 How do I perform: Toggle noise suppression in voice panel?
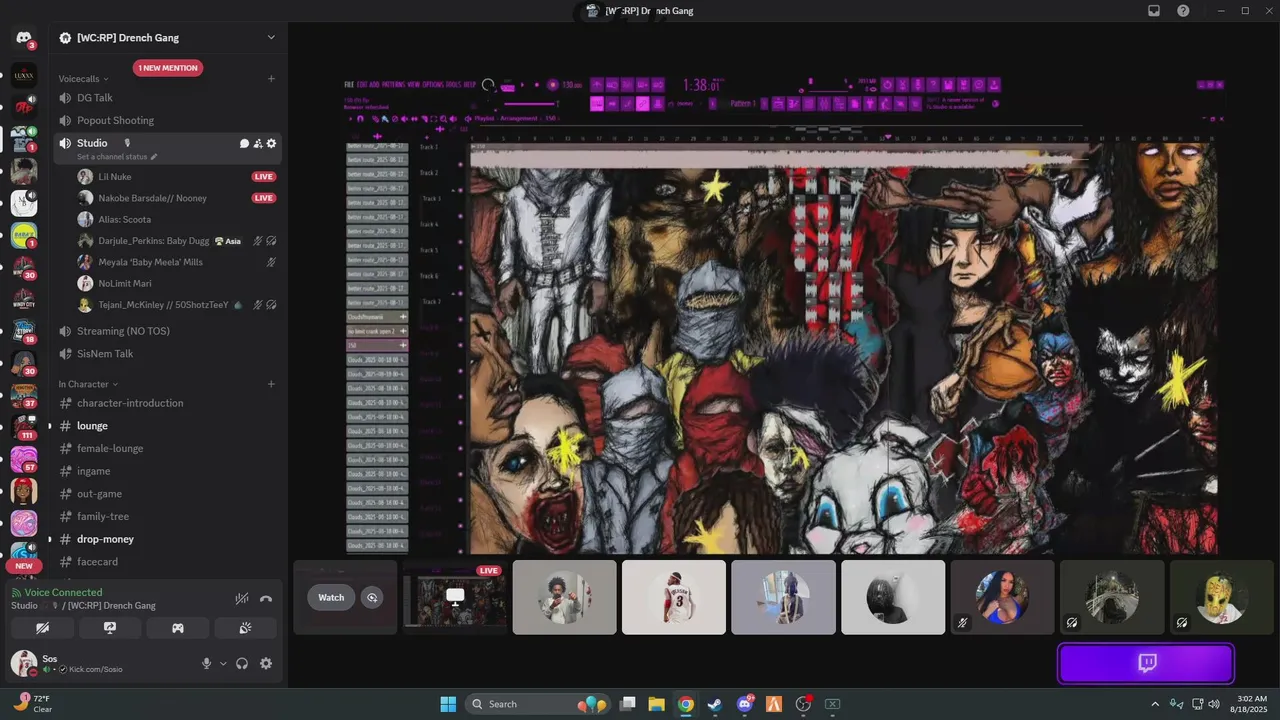tap(241, 599)
